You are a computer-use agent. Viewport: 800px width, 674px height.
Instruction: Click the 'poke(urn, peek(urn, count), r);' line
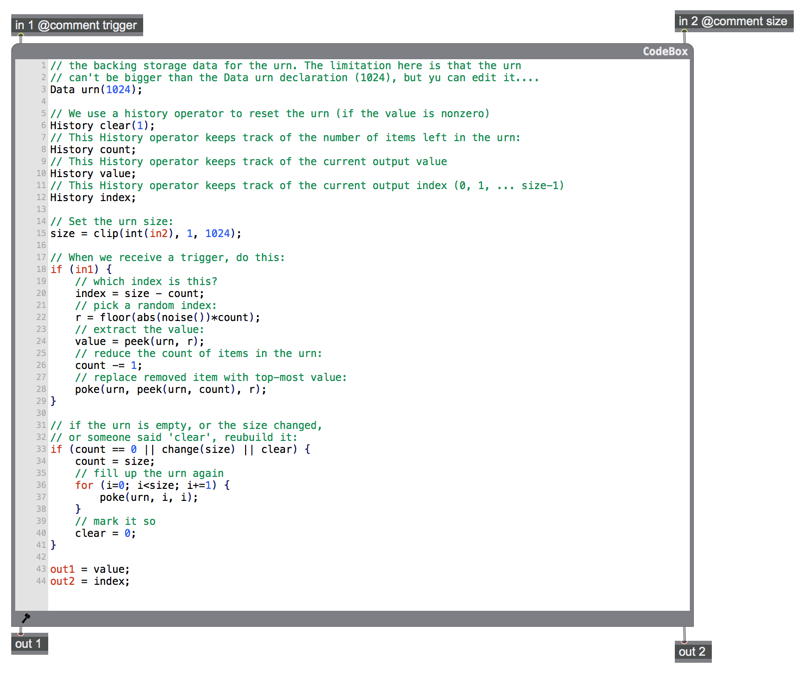(x=170, y=389)
